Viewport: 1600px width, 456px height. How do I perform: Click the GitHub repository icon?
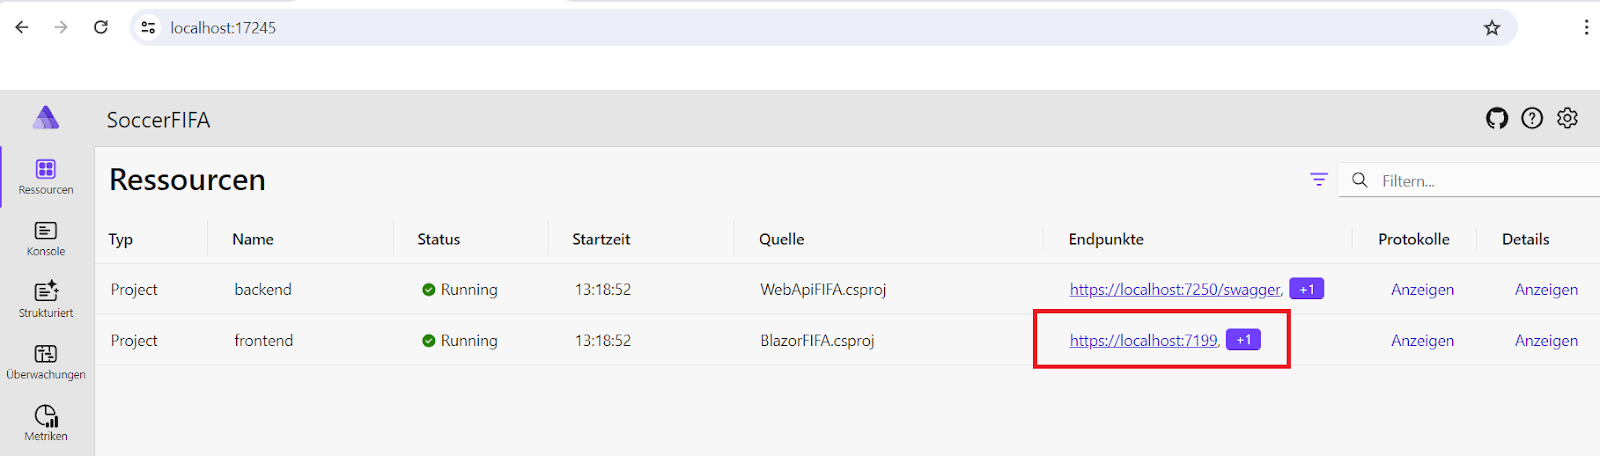pos(1496,119)
